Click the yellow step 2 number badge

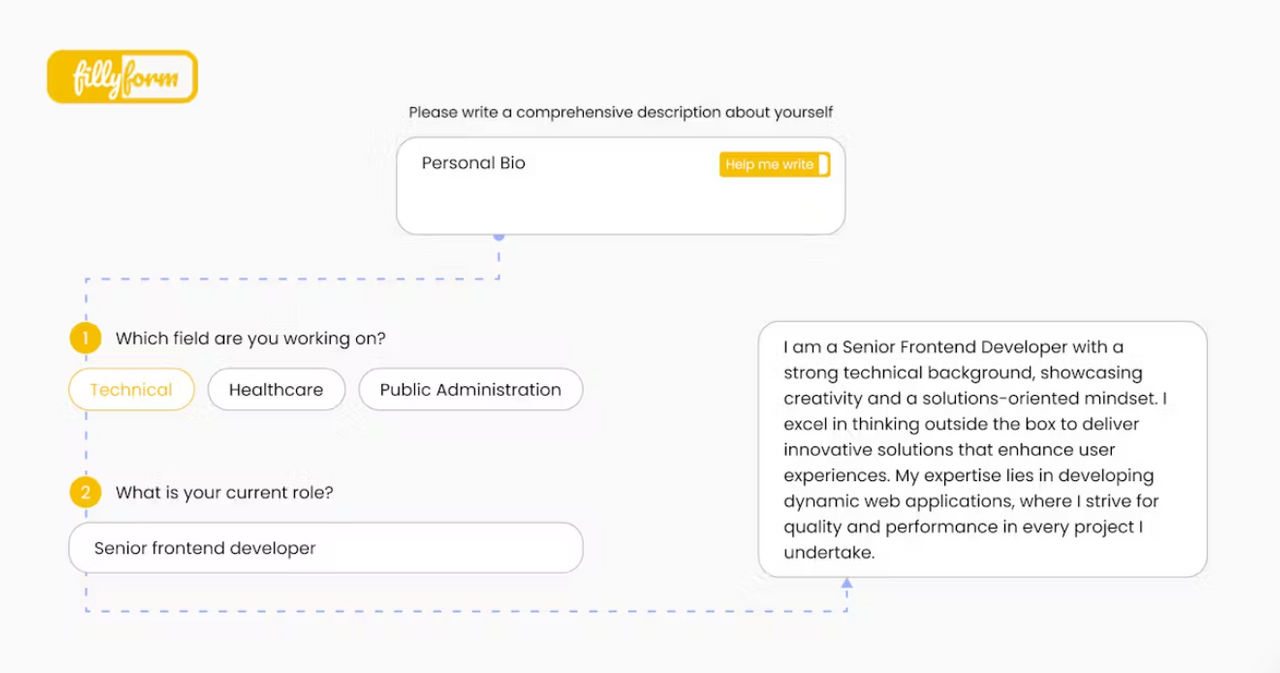pos(85,492)
